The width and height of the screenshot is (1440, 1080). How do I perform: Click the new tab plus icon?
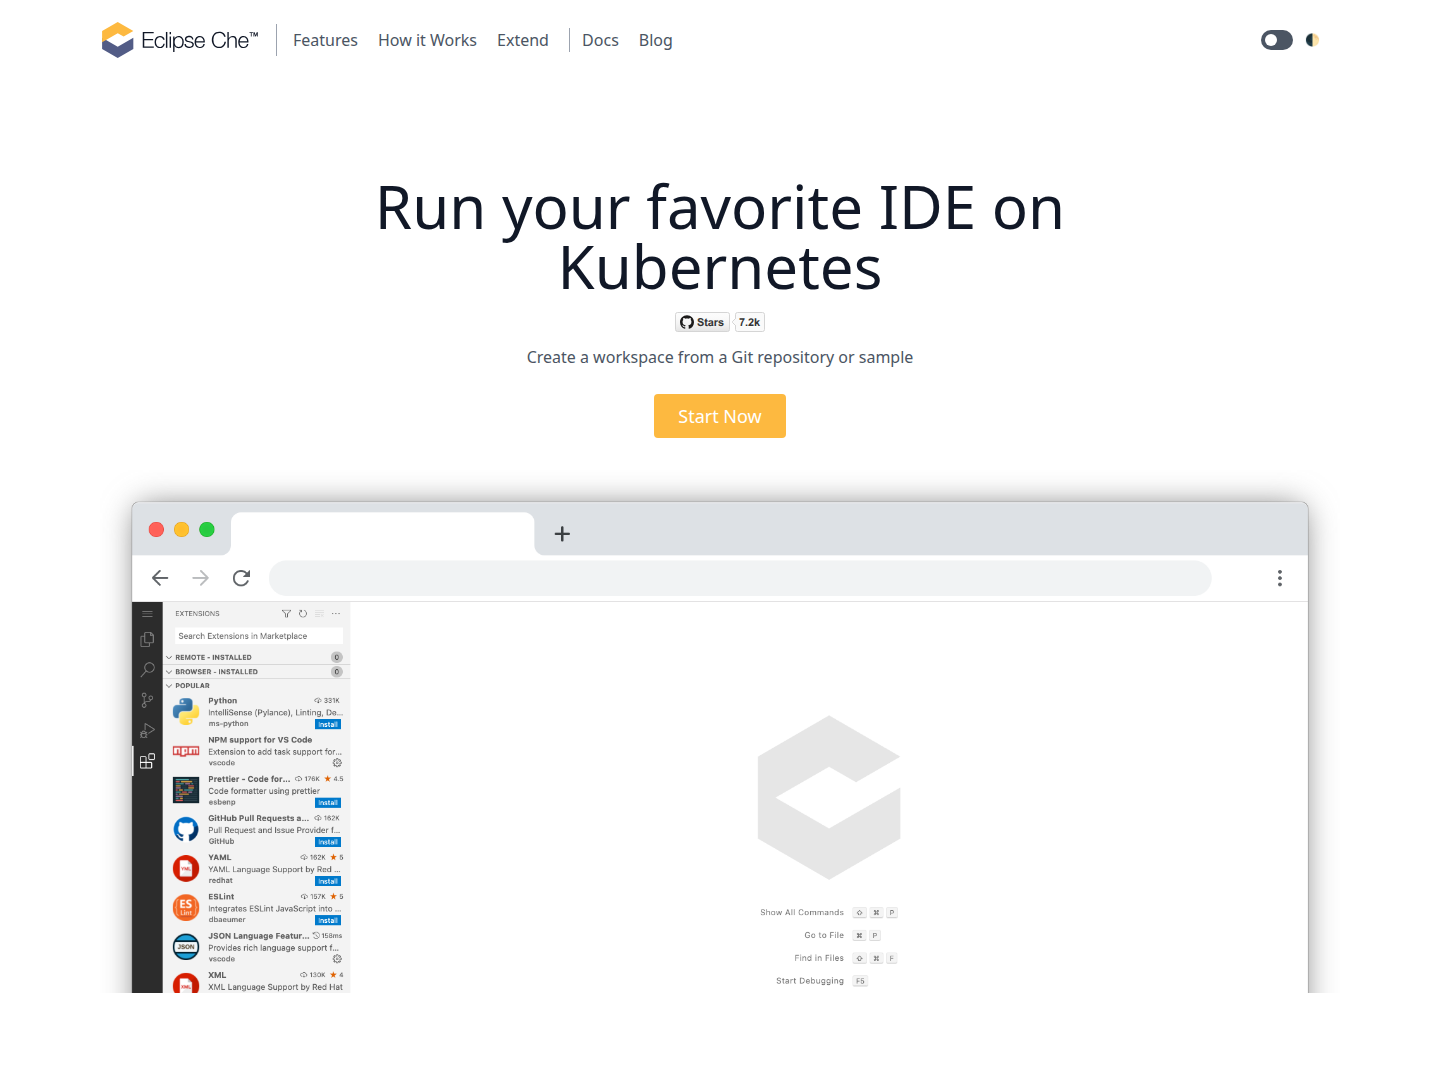tap(562, 534)
